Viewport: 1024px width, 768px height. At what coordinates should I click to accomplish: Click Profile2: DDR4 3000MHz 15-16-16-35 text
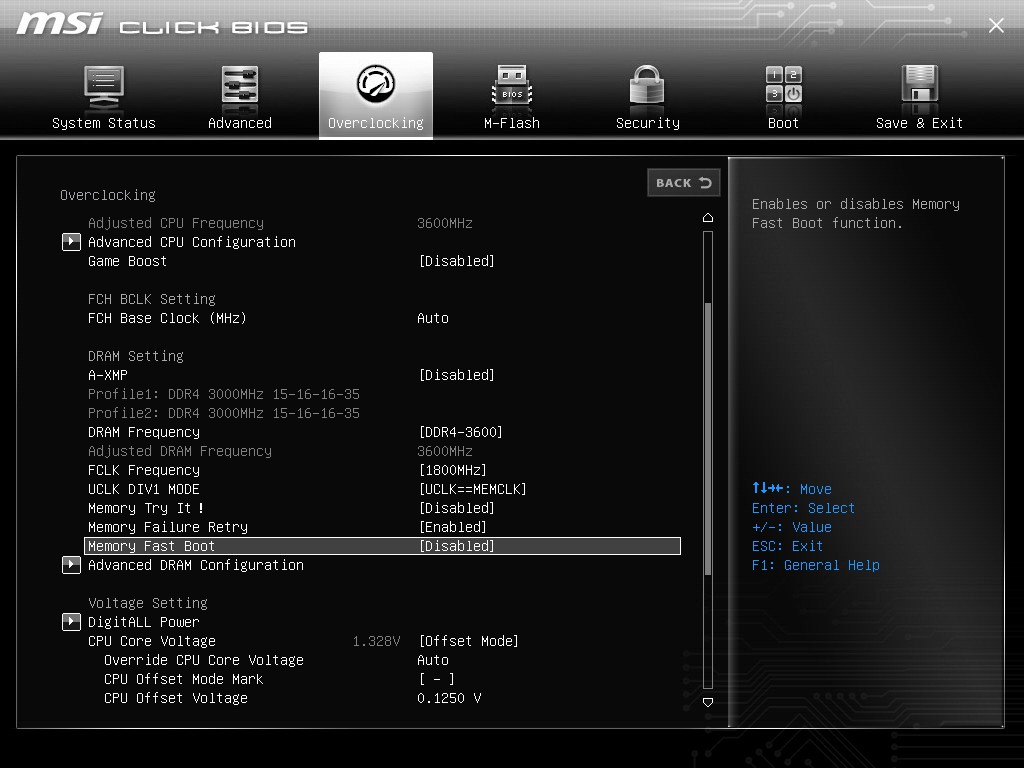(223, 413)
